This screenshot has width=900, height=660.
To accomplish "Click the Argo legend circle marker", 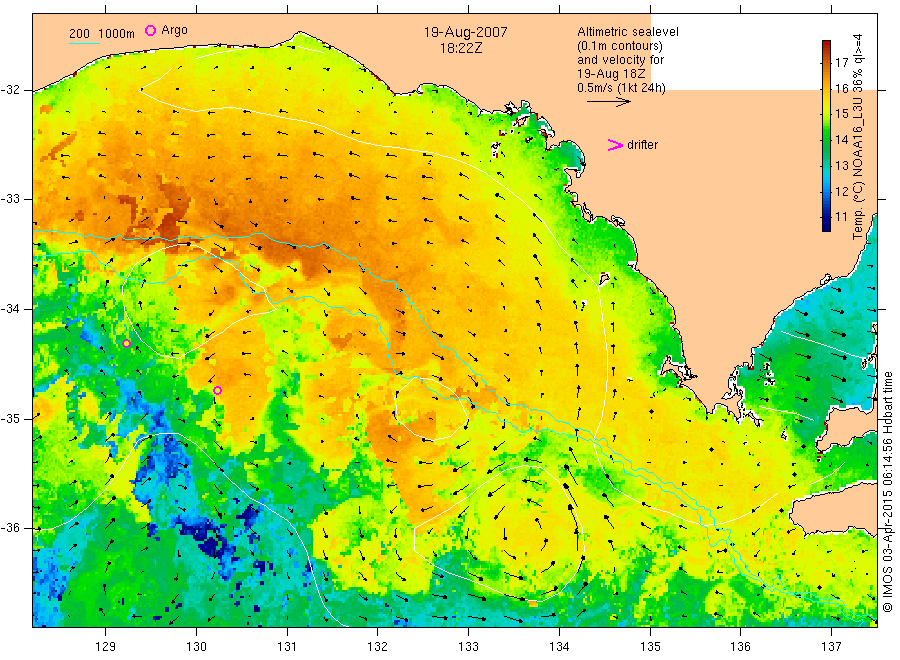I will [150, 30].
